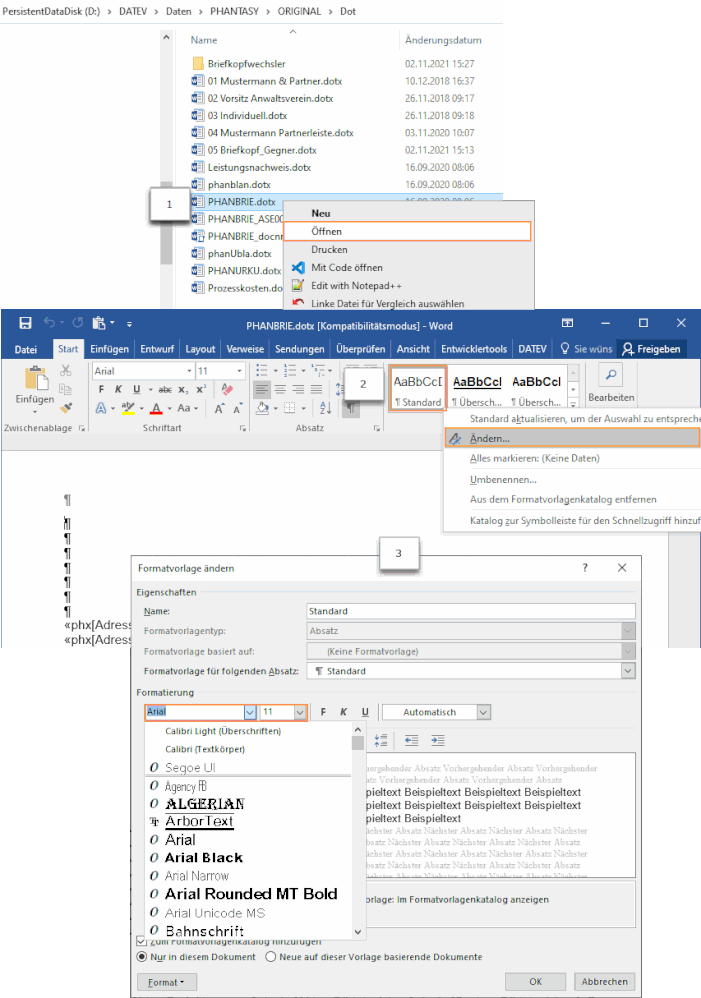The height and width of the screenshot is (998, 701).
Task: Open 'Formatvorlage für folgenden Absatz' dropdown
Action: (628, 671)
